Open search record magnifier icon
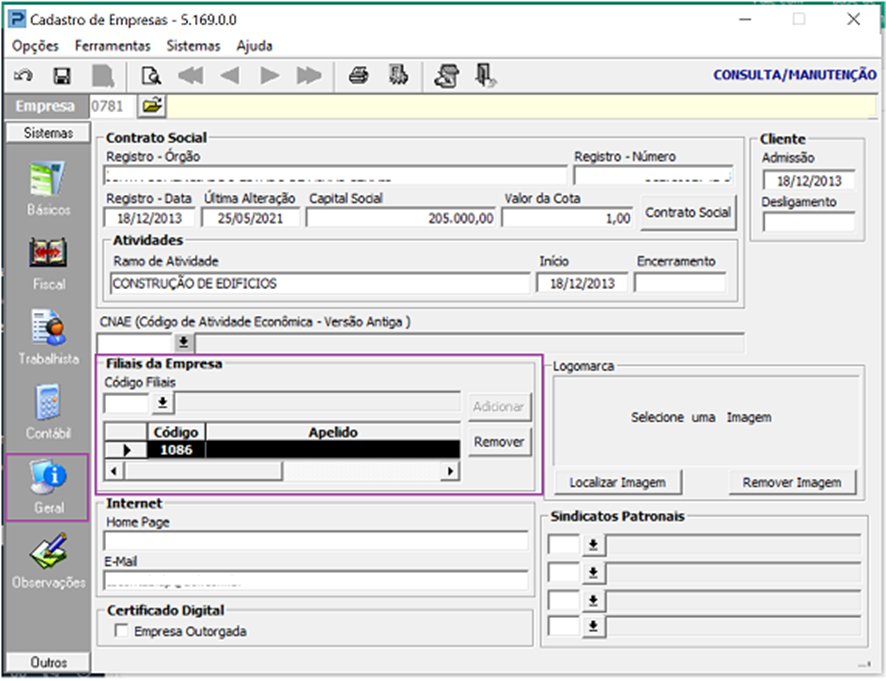The image size is (886, 681). click(x=151, y=76)
